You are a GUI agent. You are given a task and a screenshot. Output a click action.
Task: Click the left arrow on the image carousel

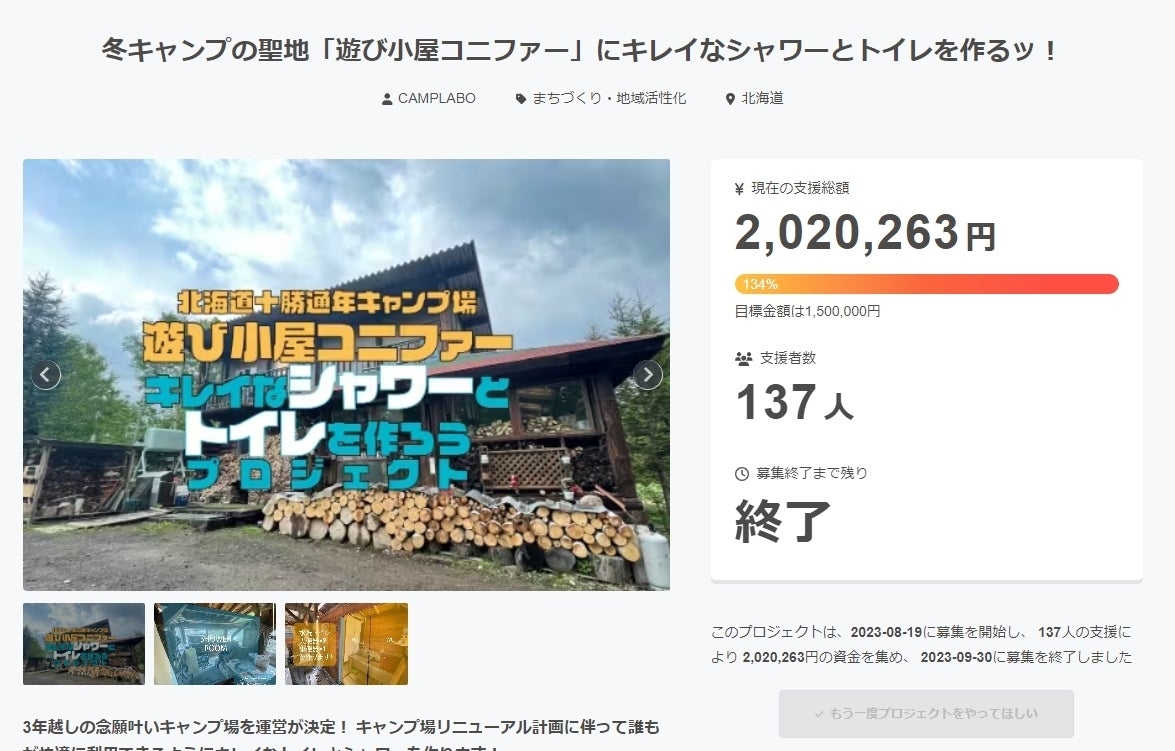click(x=45, y=374)
